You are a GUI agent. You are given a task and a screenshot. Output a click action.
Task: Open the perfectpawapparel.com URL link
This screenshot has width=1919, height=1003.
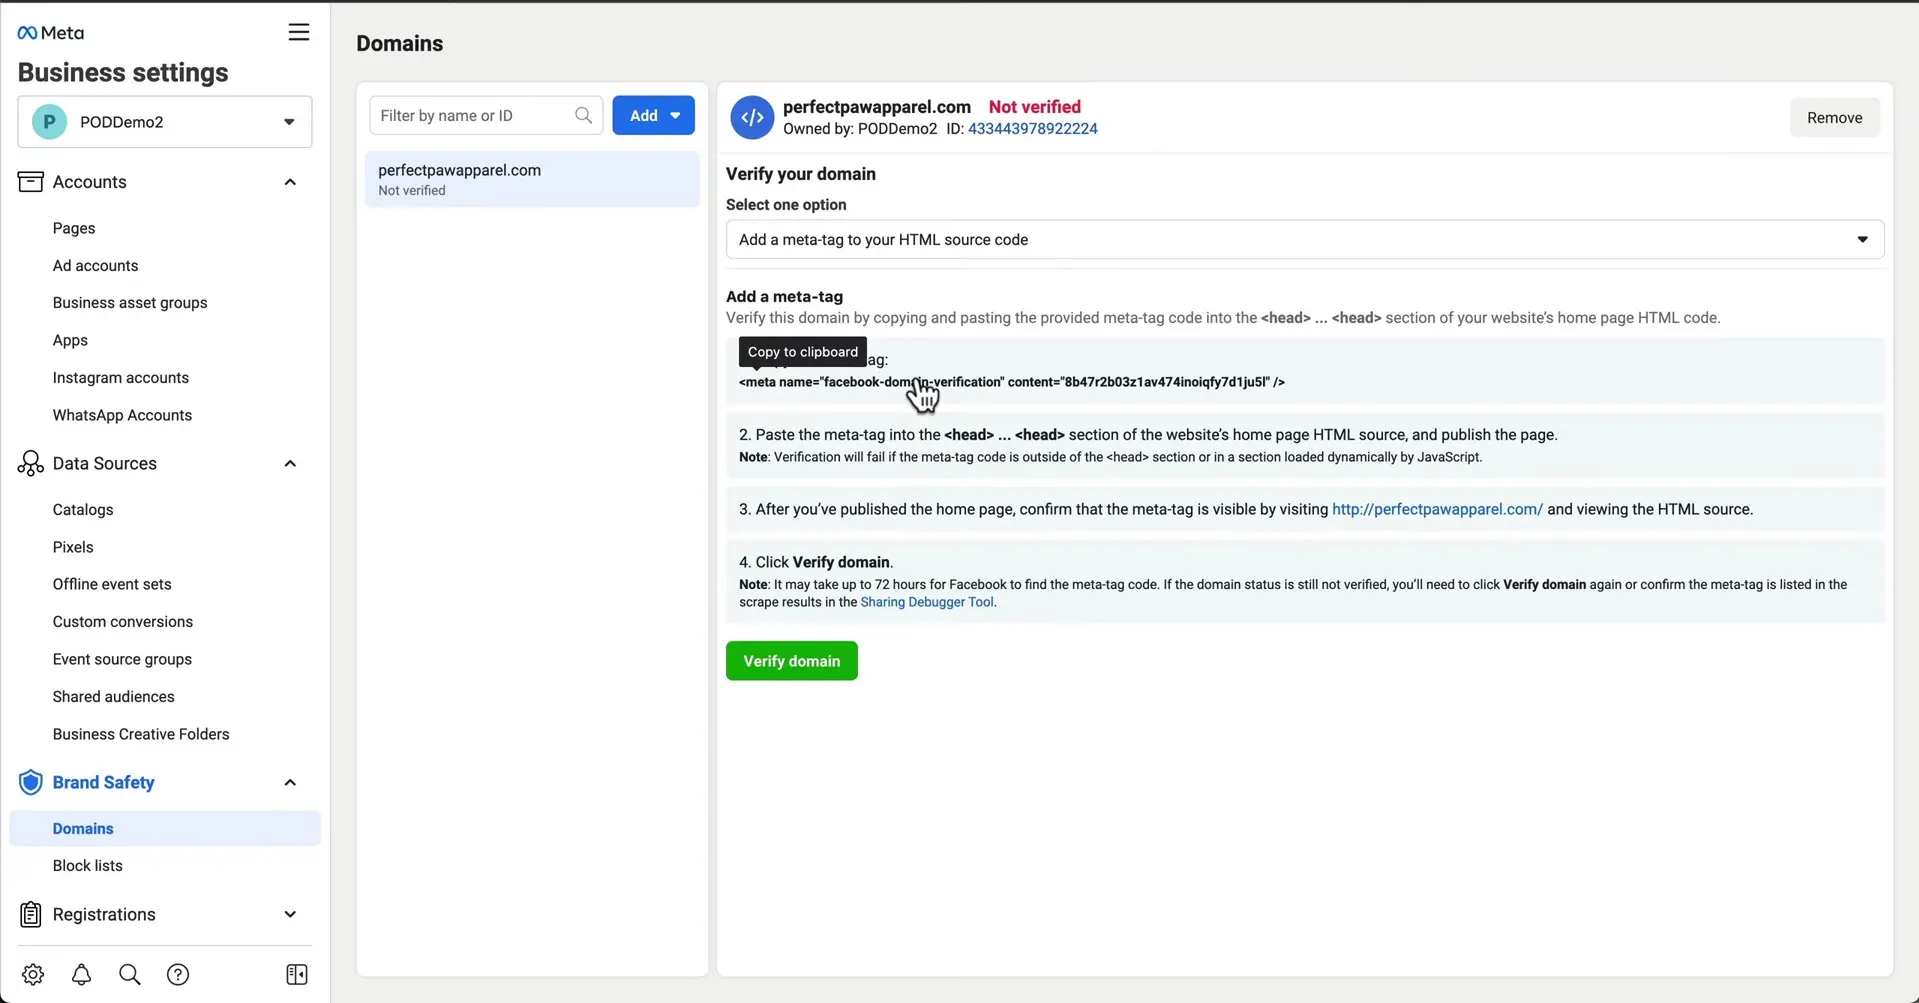point(1437,510)
